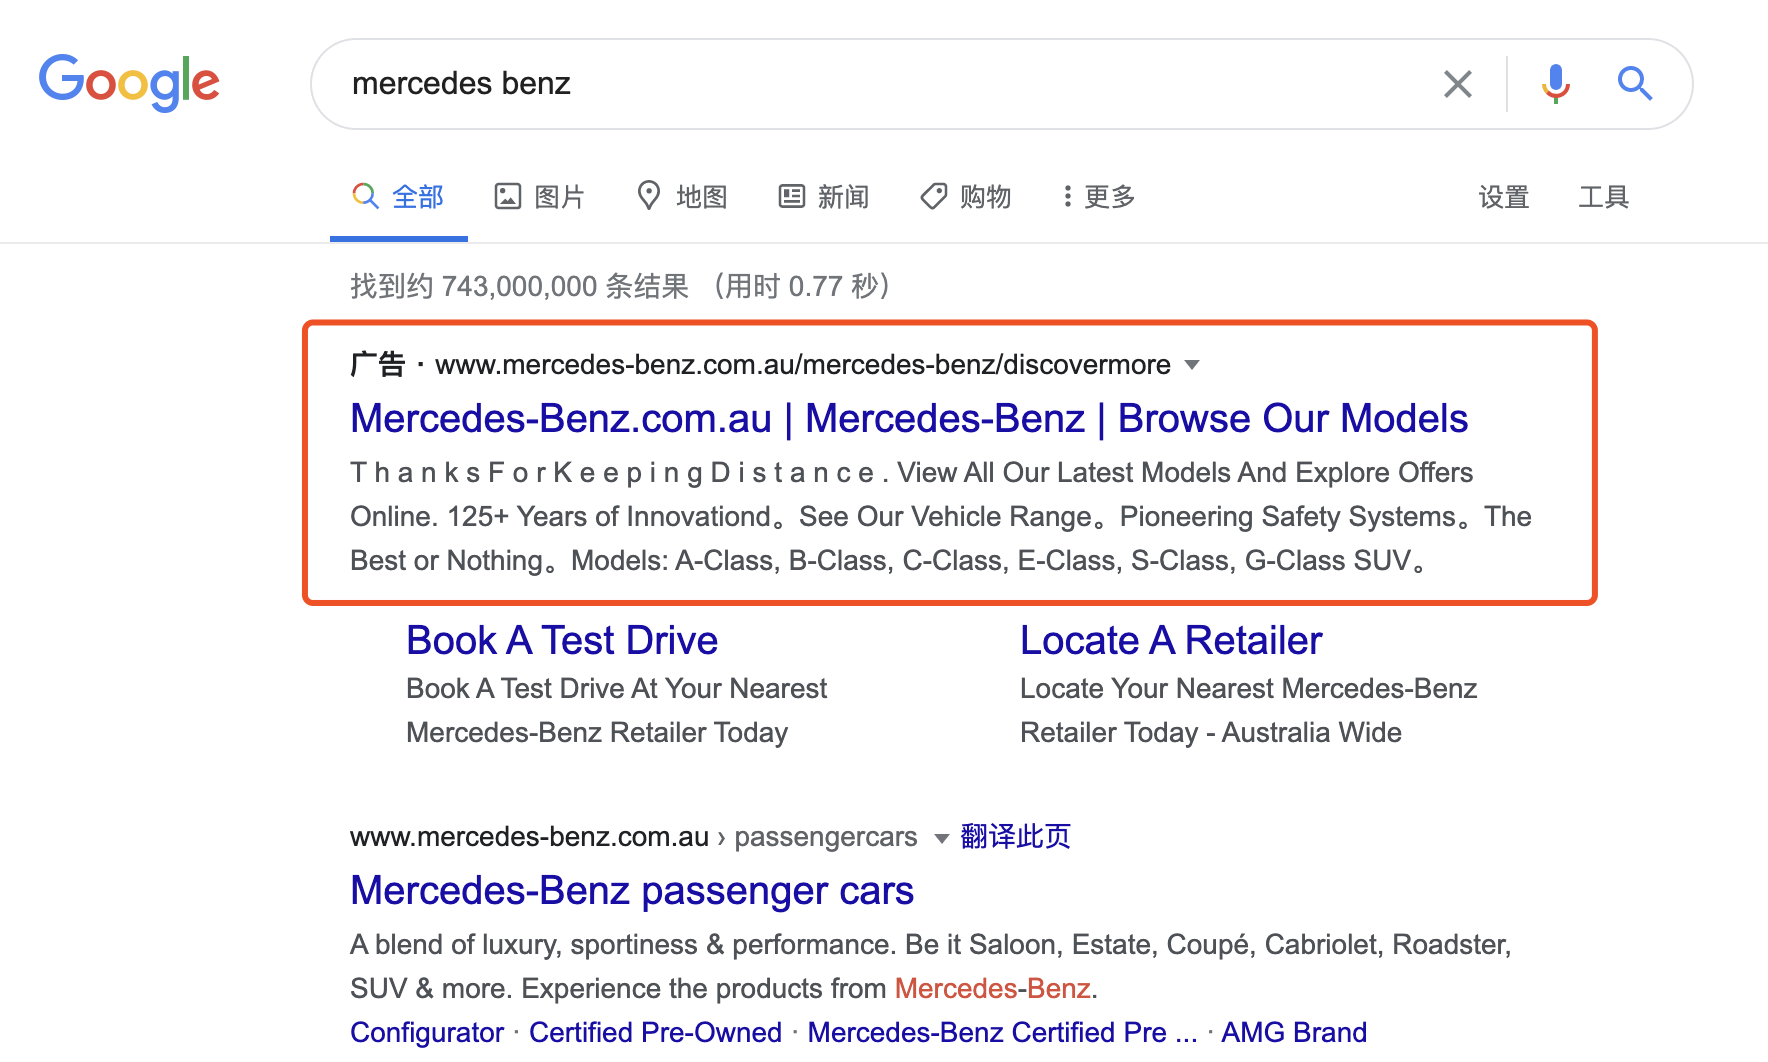
Task: Click the 翻译此页 translate link
Action: (1015, 836)
